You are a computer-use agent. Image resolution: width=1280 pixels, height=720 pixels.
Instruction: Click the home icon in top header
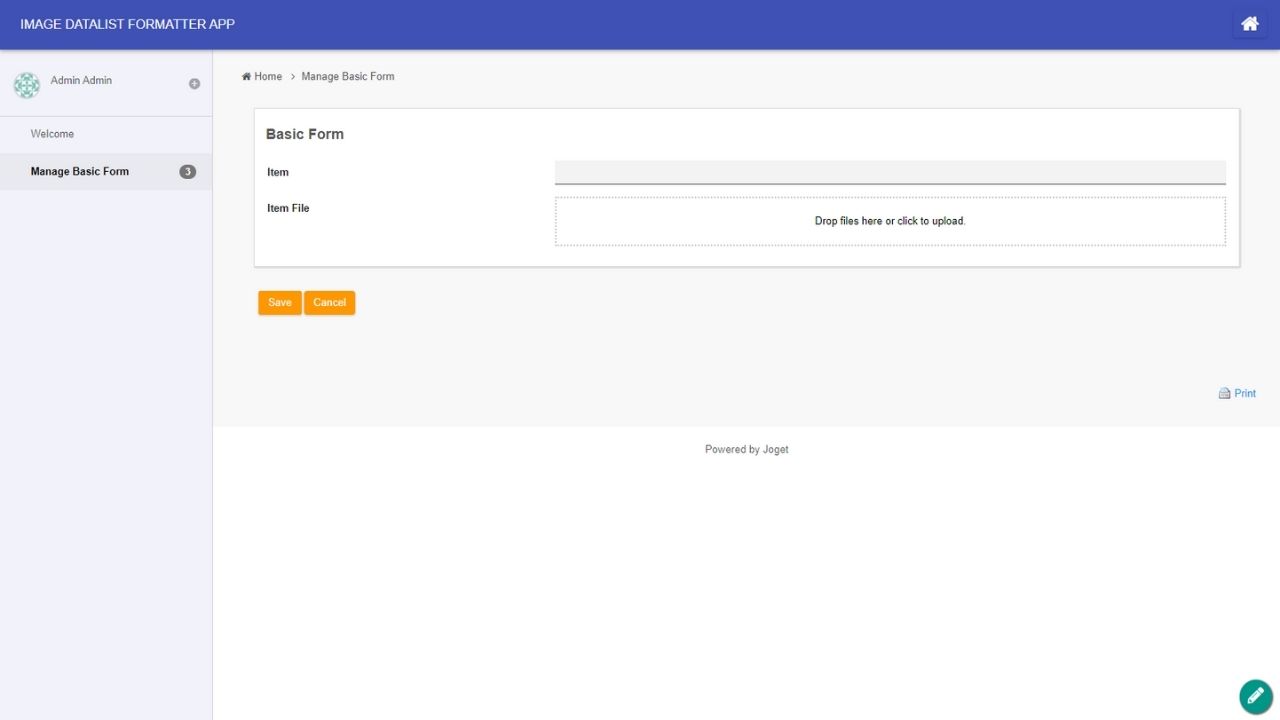(1249, 24)
